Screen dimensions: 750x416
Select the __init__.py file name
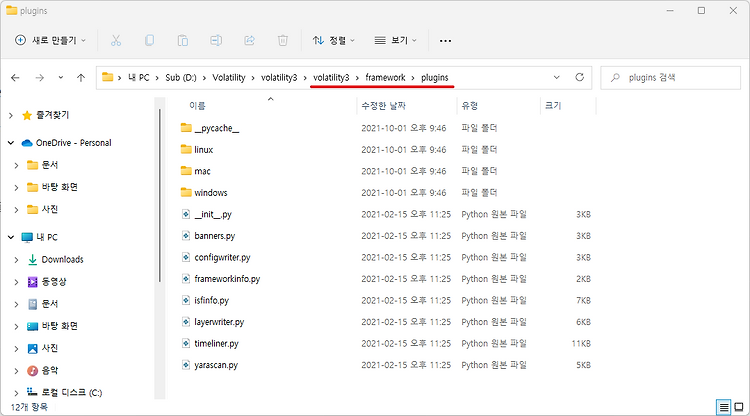(x=213, y=214)
